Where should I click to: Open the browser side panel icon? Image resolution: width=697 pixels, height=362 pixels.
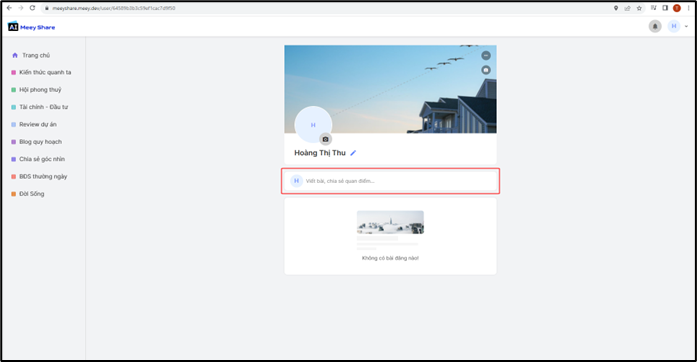[665, 8]
